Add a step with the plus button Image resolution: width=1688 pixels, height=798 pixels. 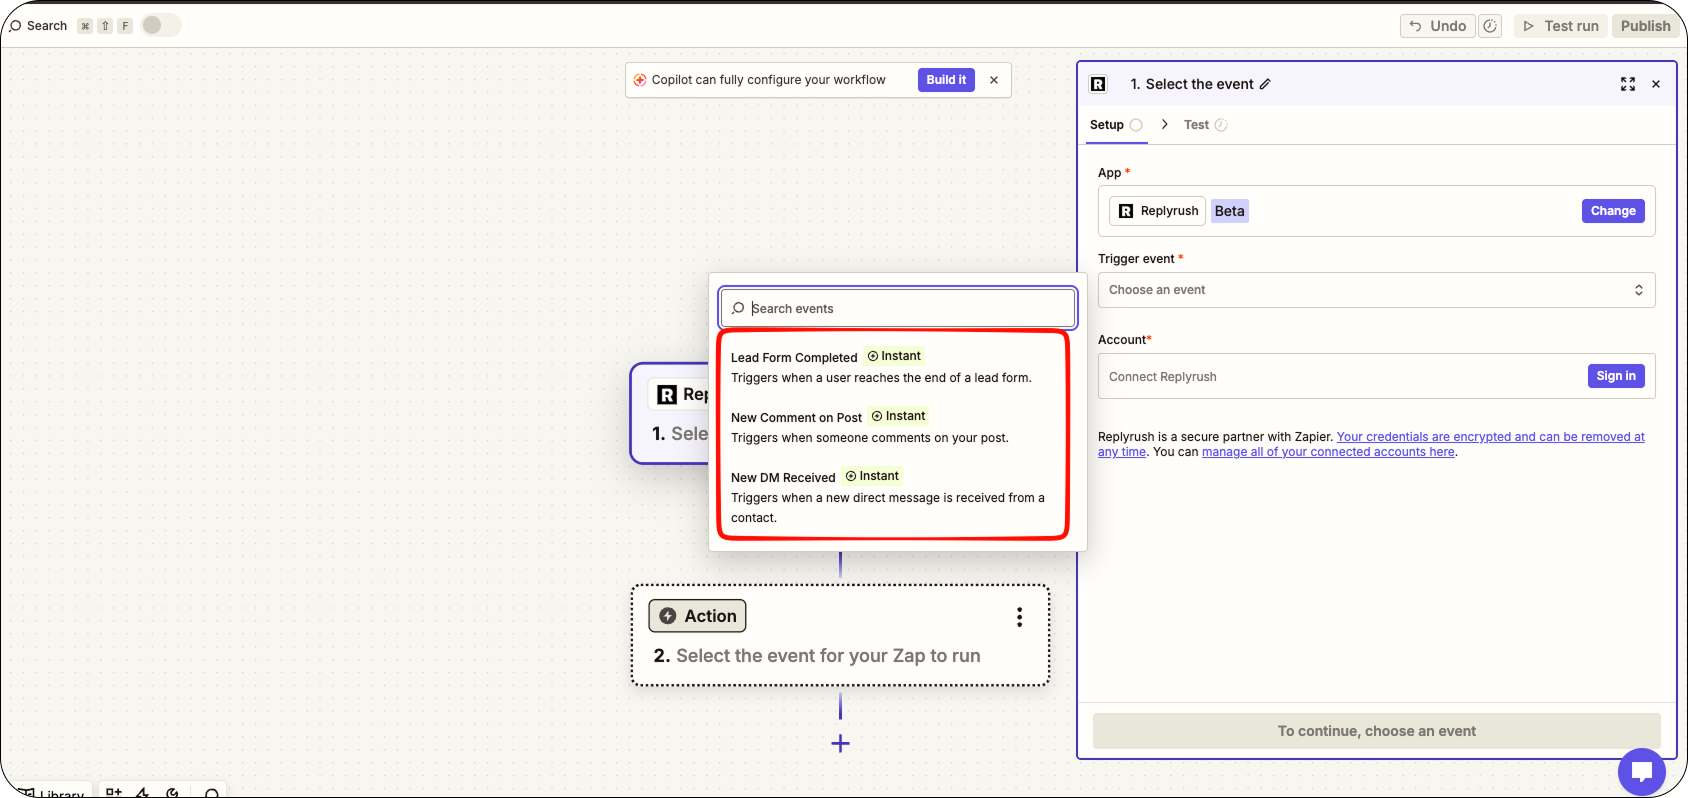coord(840,743)
